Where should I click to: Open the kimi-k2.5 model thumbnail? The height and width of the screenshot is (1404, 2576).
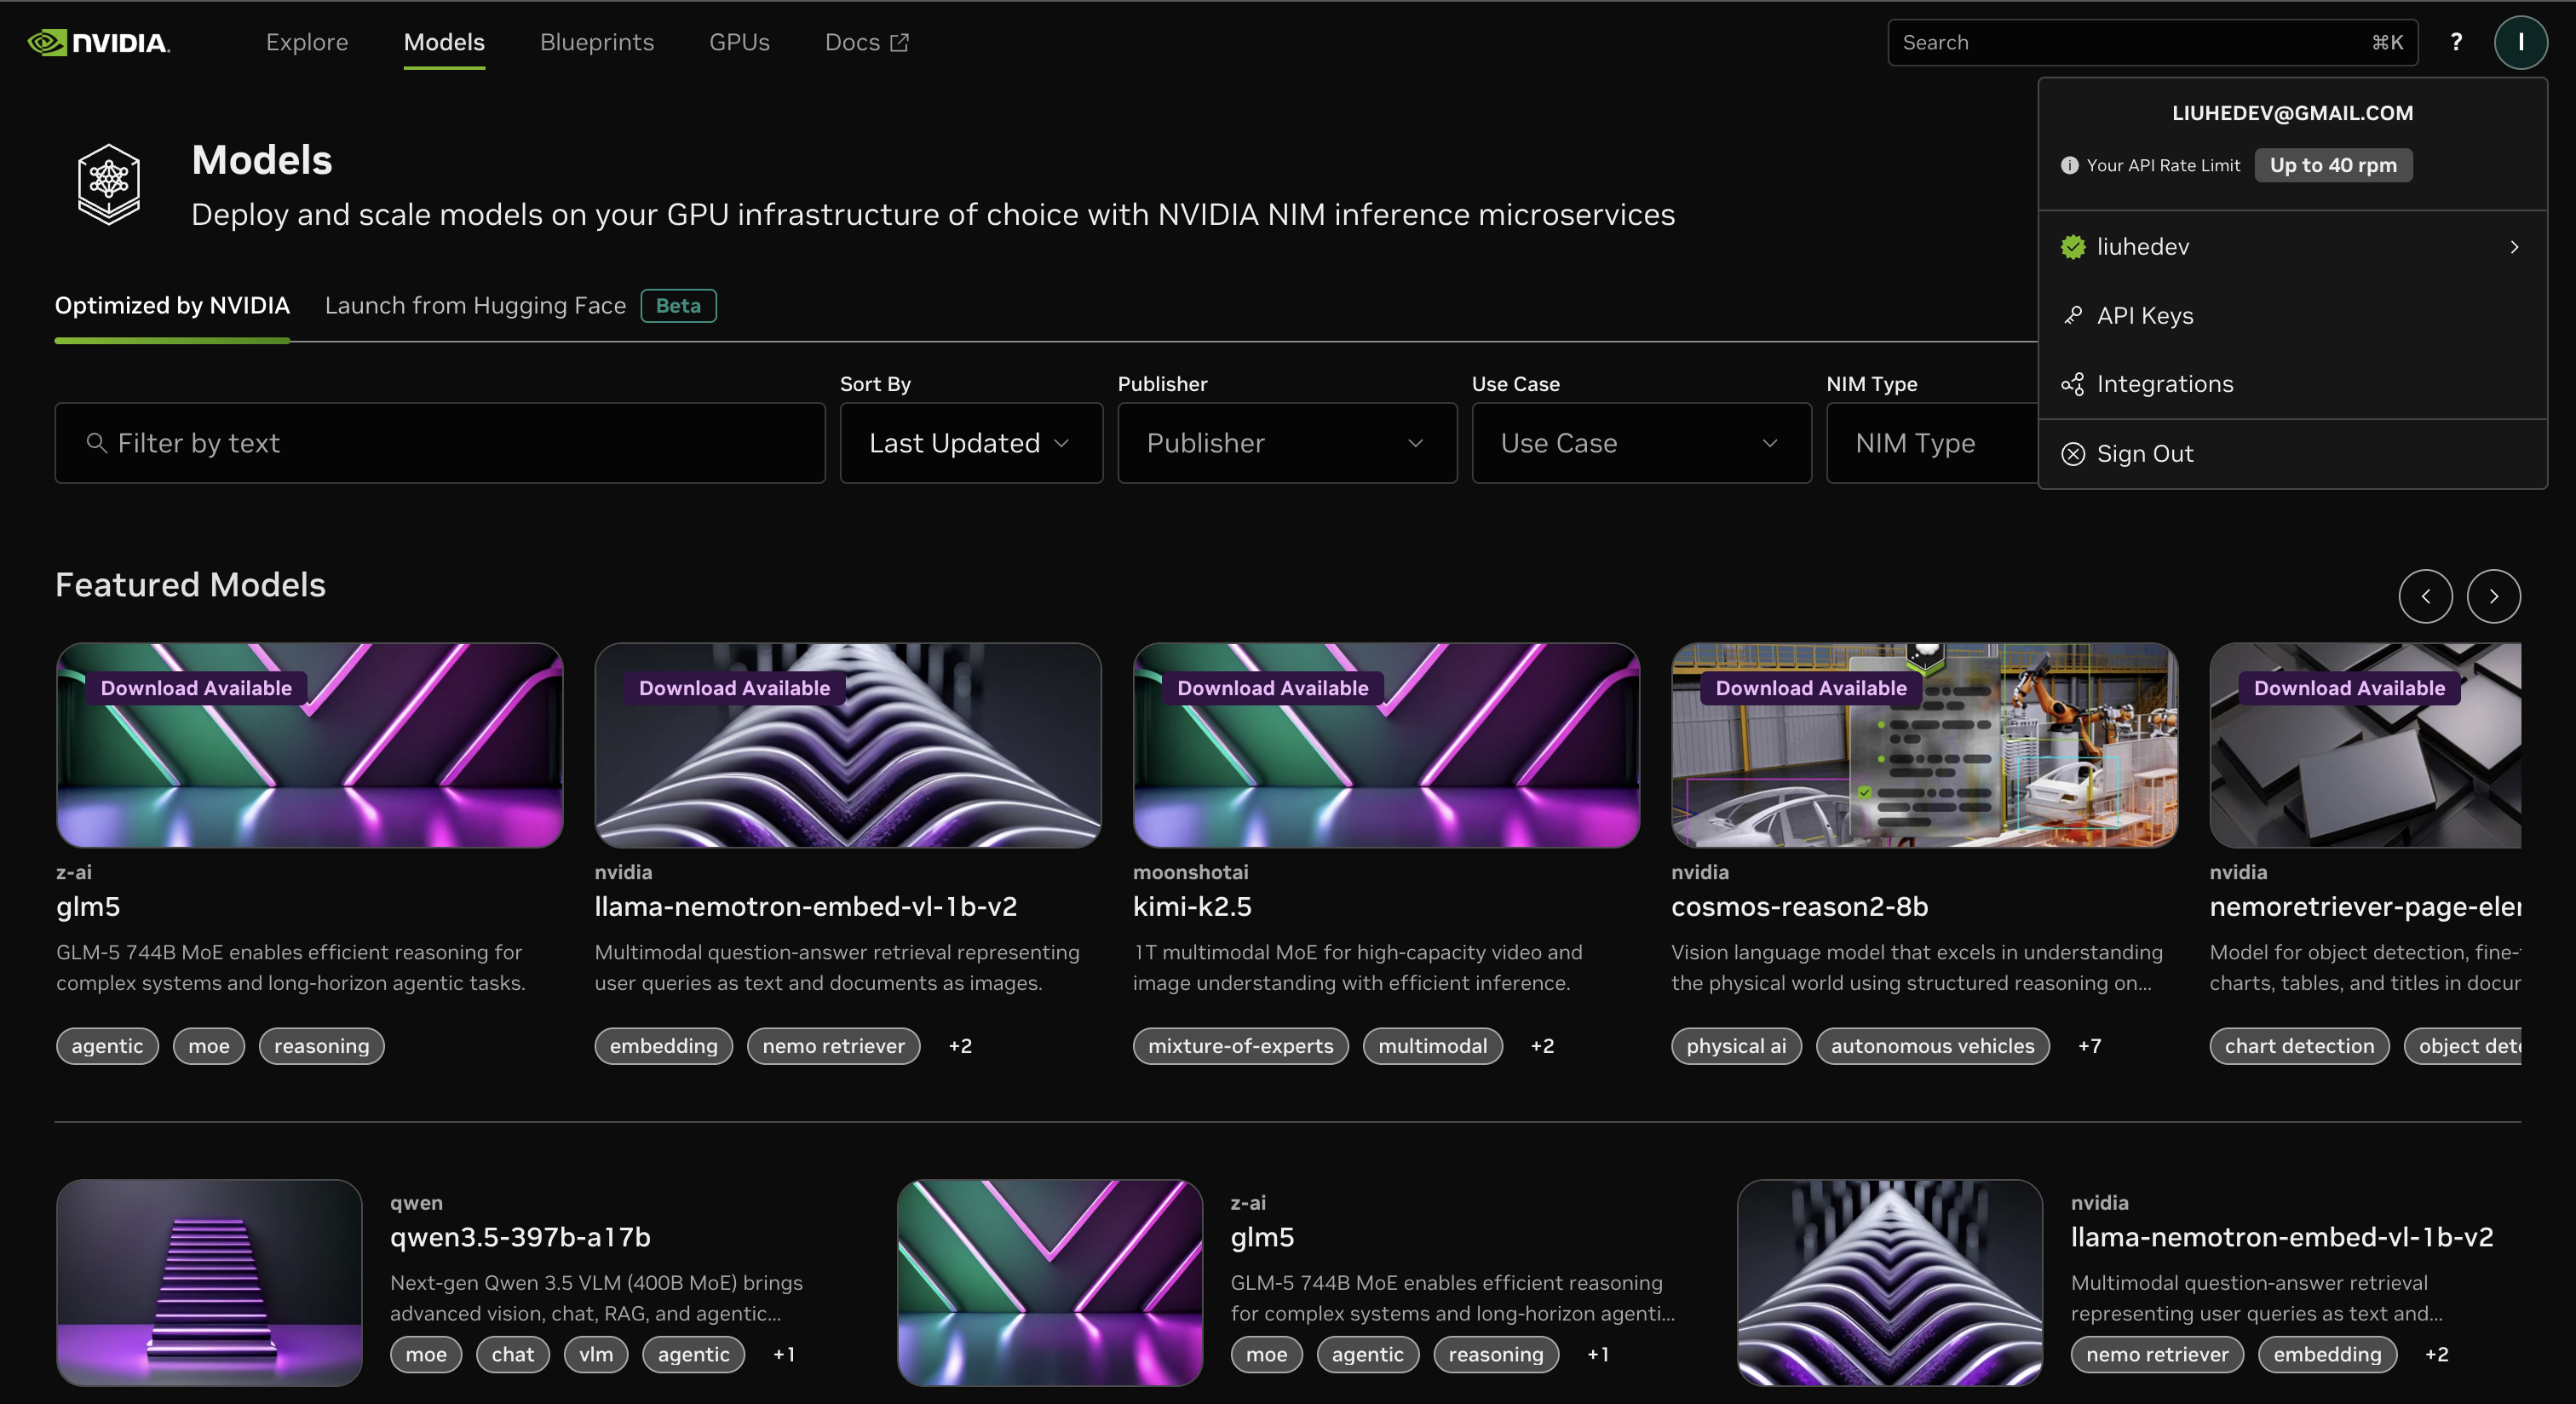pyautogui.click(x=1385, y=745)
